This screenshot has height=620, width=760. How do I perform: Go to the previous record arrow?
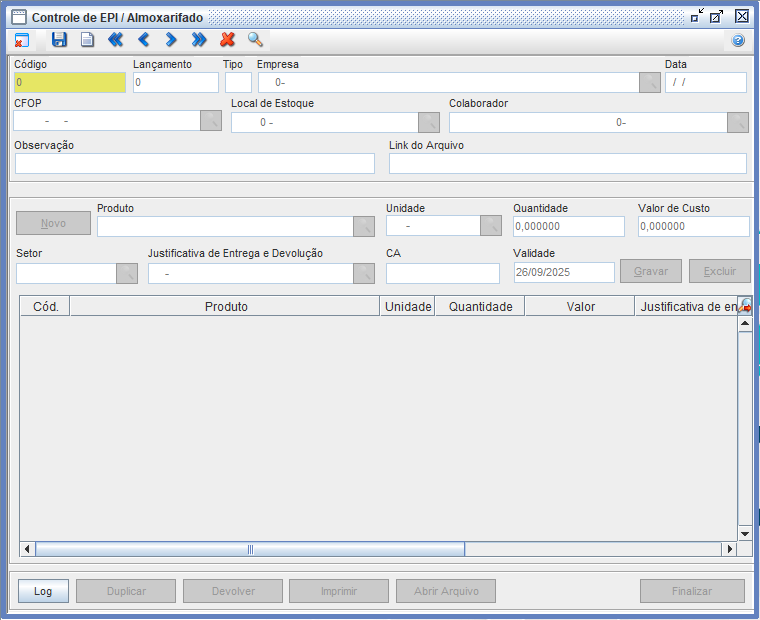click(x=143, y=40)
